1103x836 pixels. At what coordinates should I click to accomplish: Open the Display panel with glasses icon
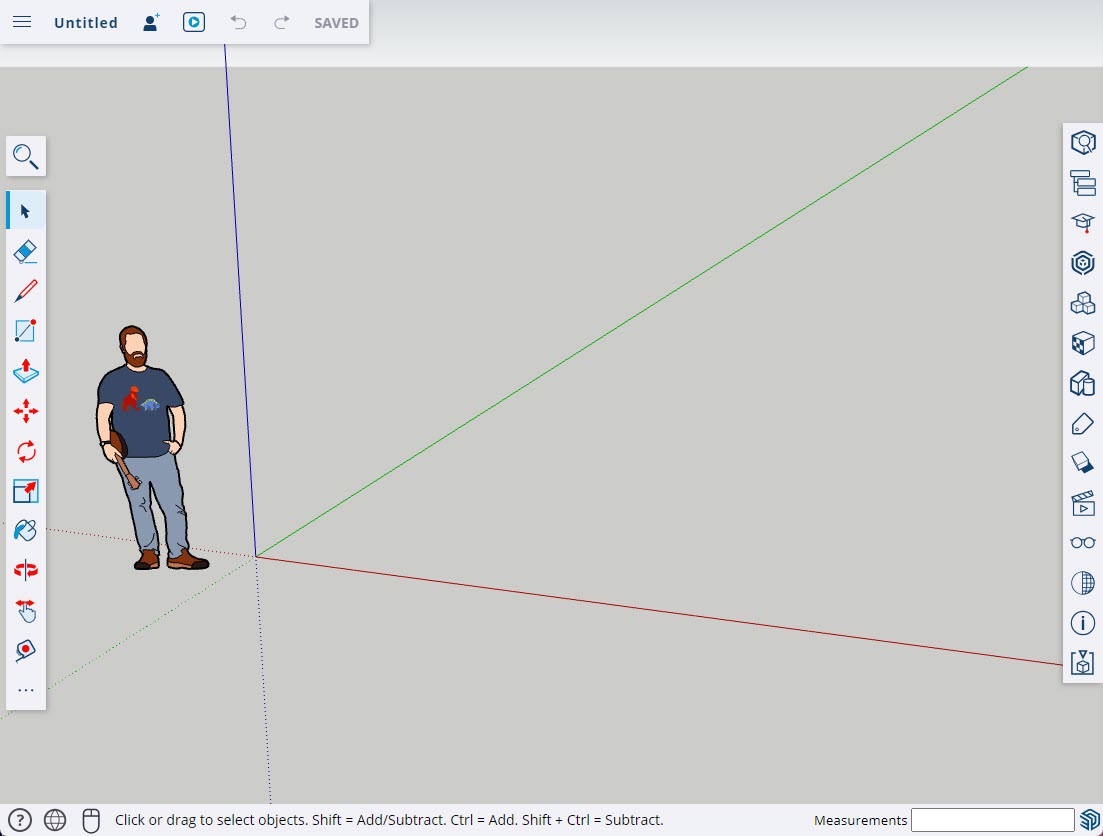coord(1082,542)
